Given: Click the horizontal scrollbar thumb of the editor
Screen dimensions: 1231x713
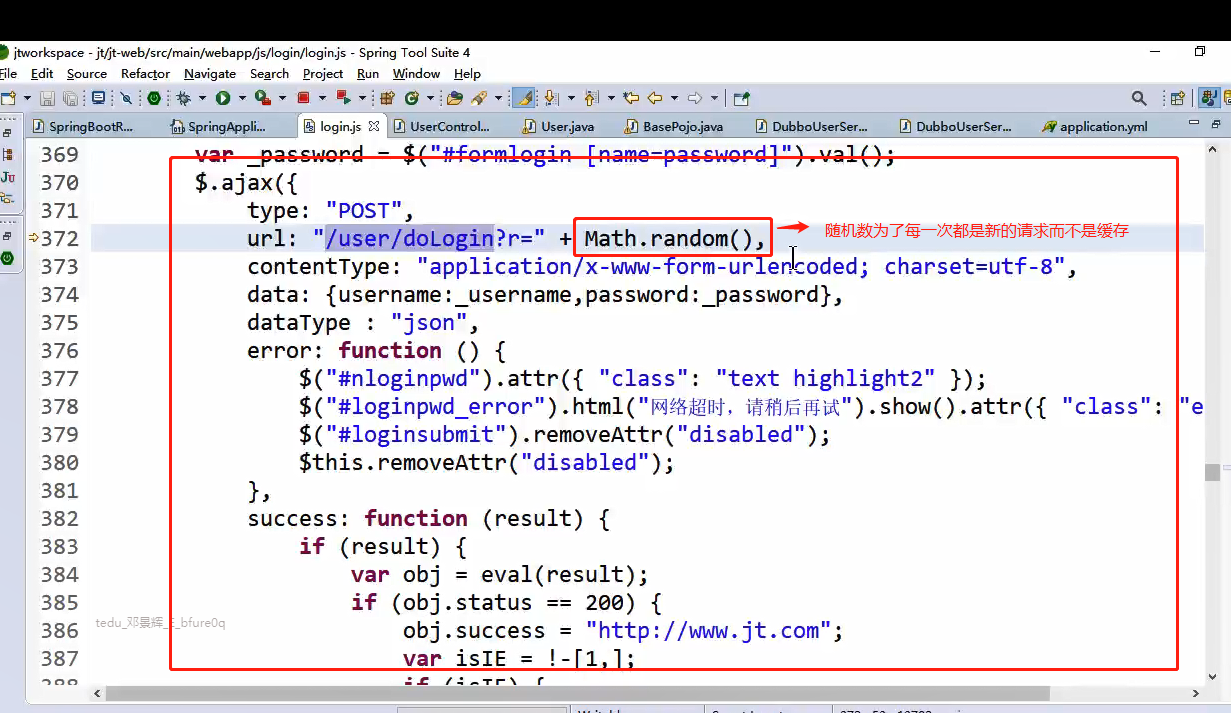Looking at the screenshot, I should [x=577, y=693].
